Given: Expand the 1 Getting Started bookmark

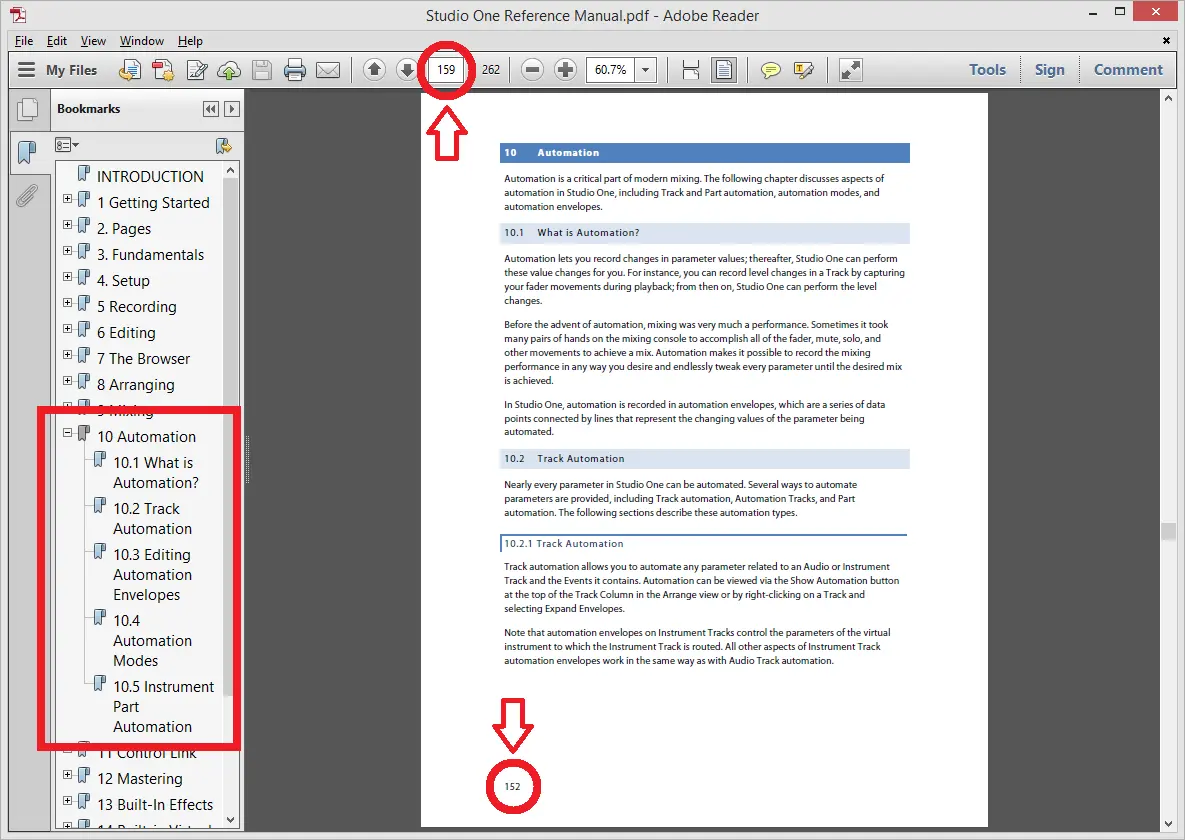Looking at the screenshot, I should pos(67,199).
